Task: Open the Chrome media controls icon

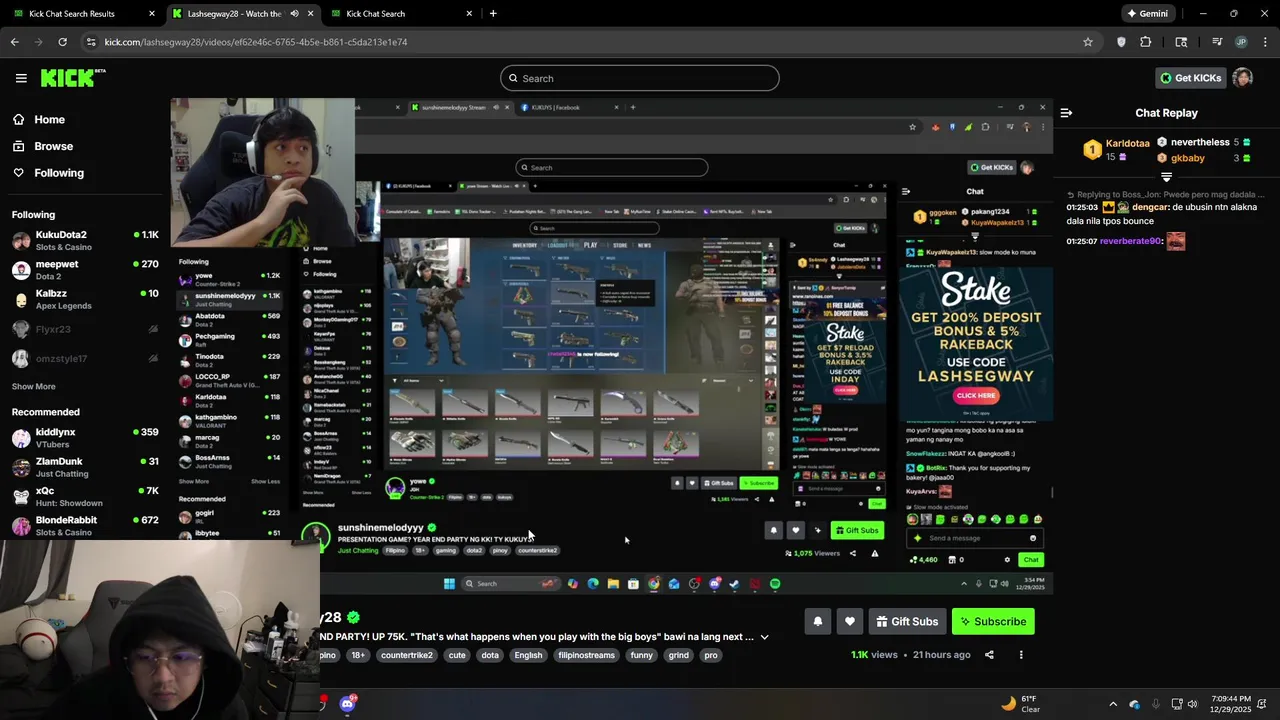Action: point(1217,42)
